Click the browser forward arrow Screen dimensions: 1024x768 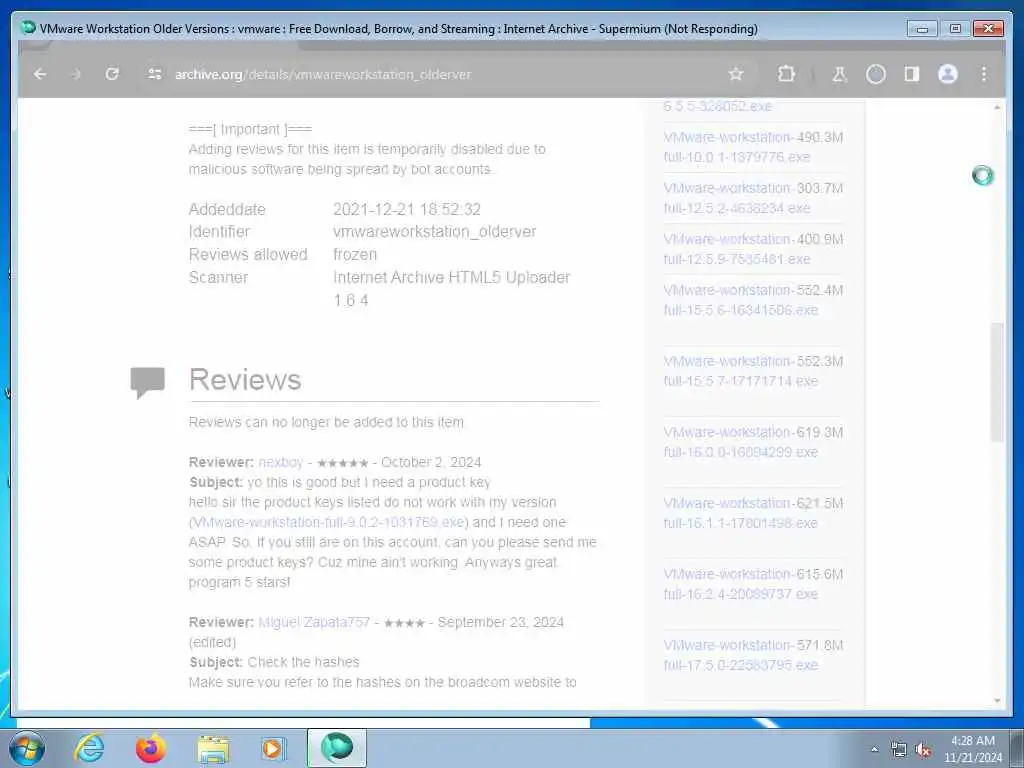(x=76, y=74)
